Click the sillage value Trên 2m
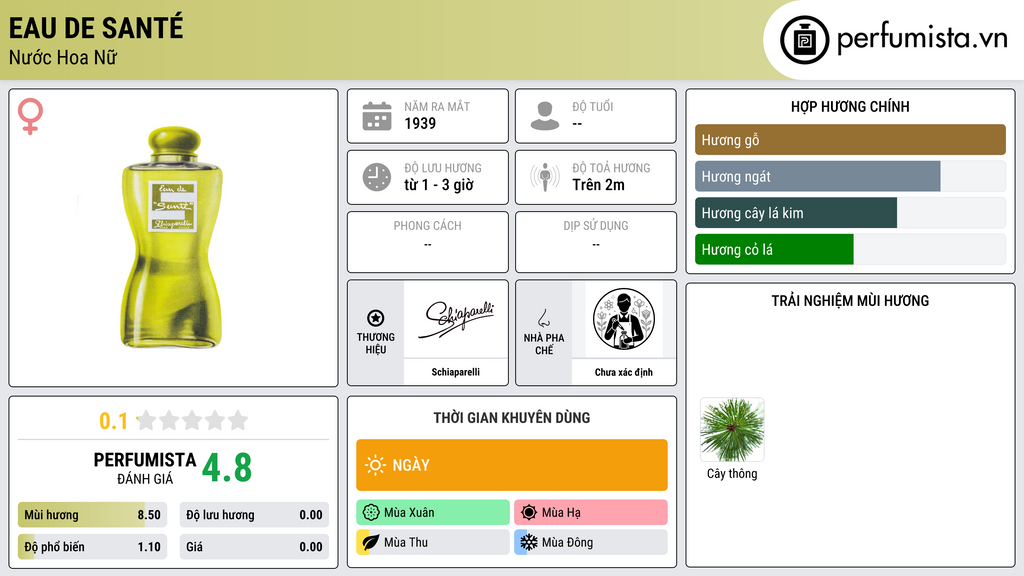1024x576 pixels. pos(598,185)
